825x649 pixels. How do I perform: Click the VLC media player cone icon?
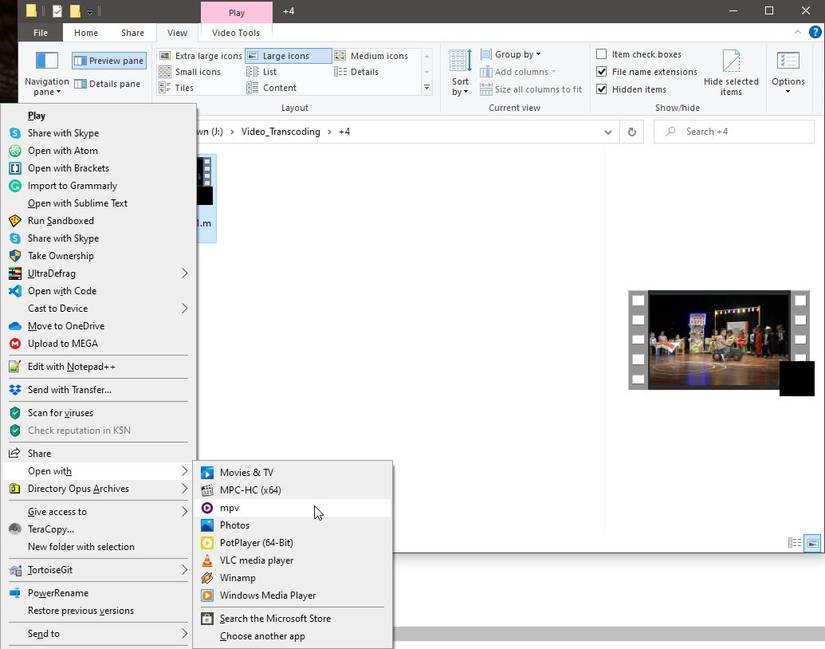pos(207,560)
